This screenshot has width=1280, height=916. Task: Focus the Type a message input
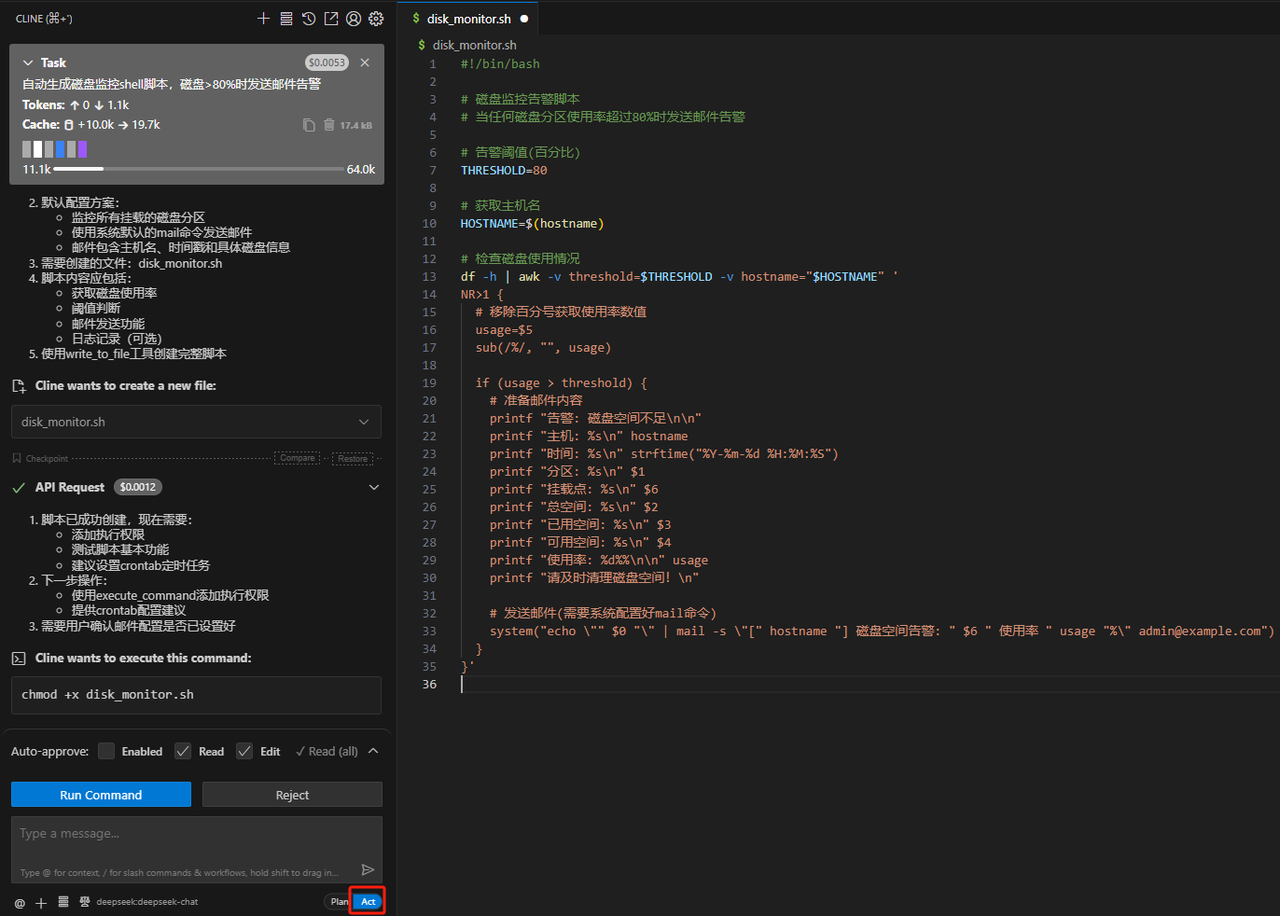click(x=196, y=850)
